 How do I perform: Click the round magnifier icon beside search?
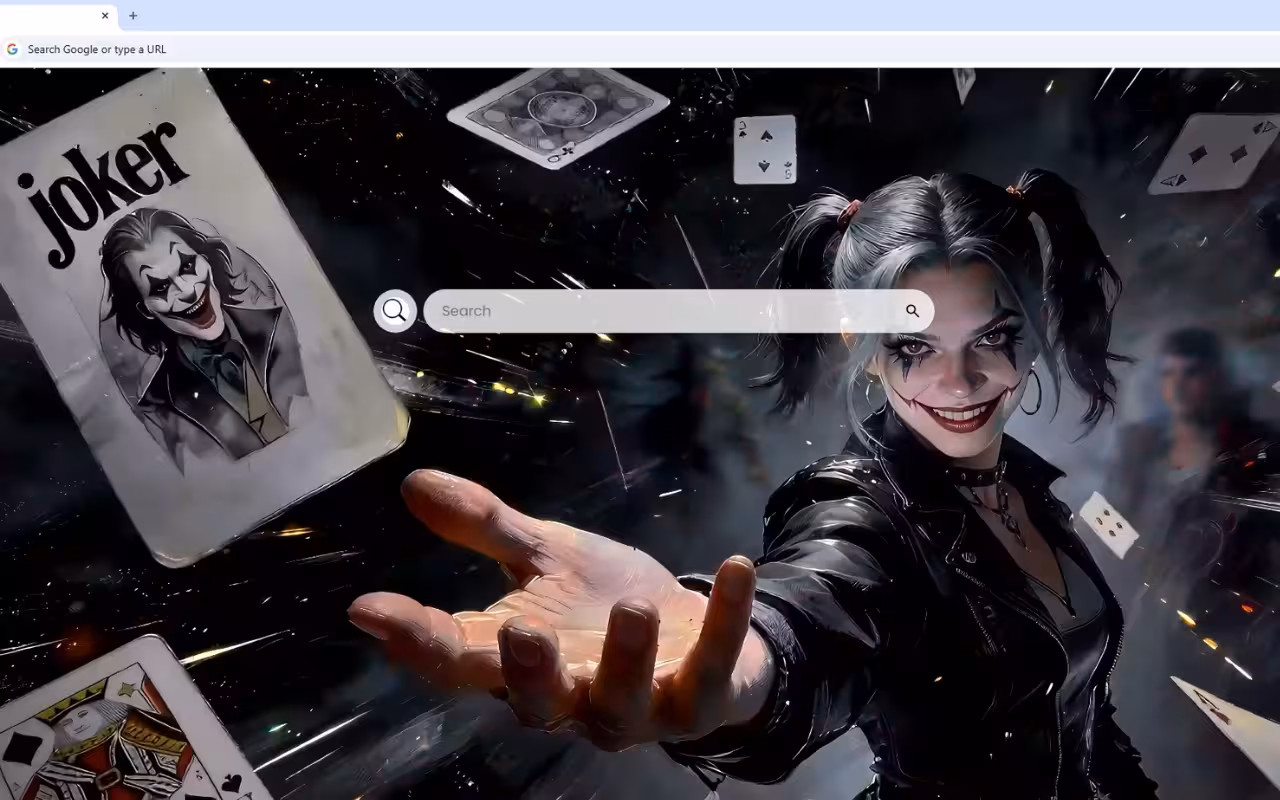(395, 311)
